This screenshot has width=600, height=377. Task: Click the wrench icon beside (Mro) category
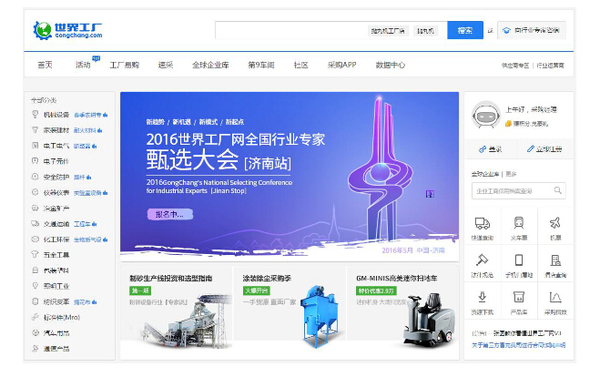coord(35,317)
